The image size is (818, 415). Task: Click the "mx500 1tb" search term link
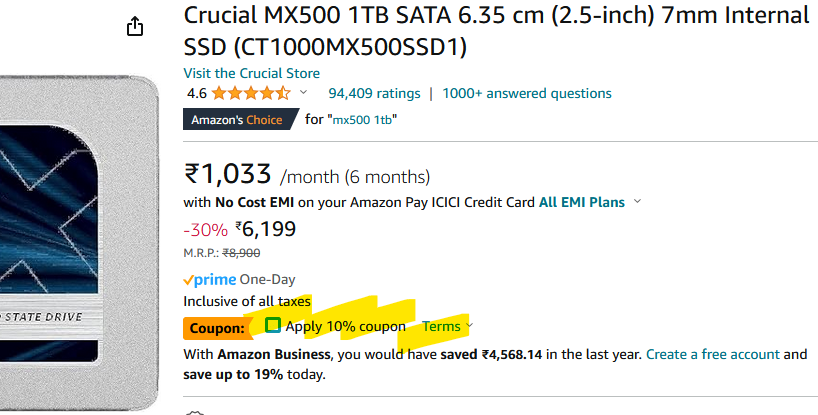pos(362,119)
